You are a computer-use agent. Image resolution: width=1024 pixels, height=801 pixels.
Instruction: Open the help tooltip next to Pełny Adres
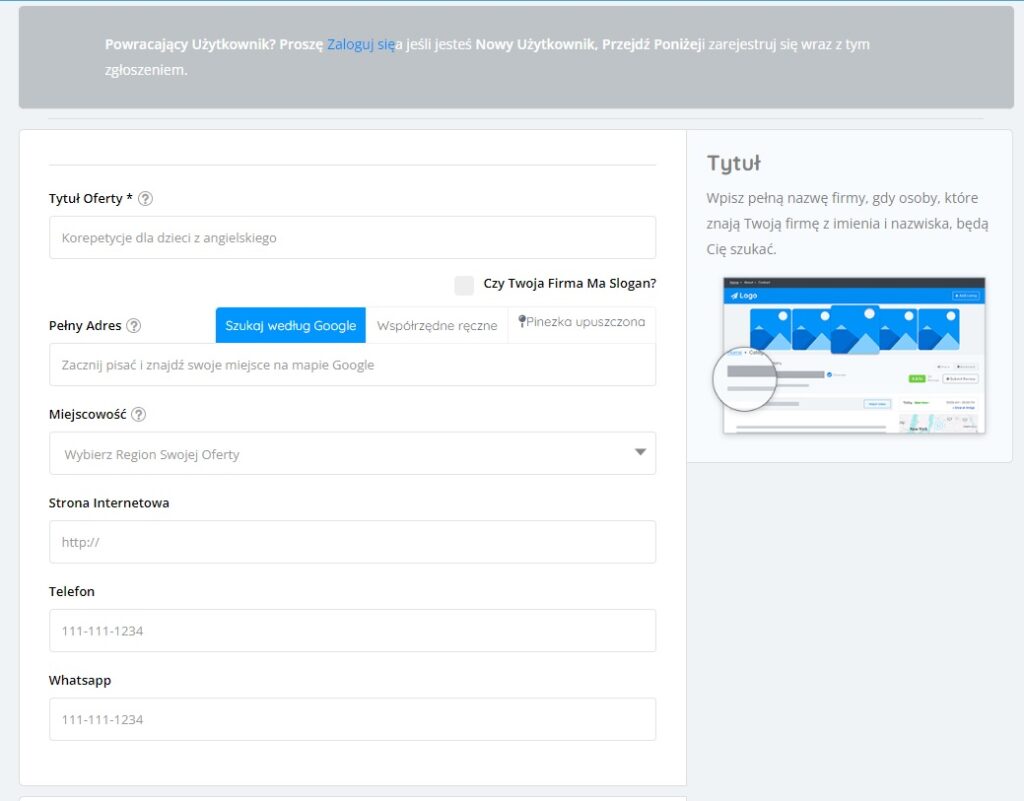pos(134,325)
